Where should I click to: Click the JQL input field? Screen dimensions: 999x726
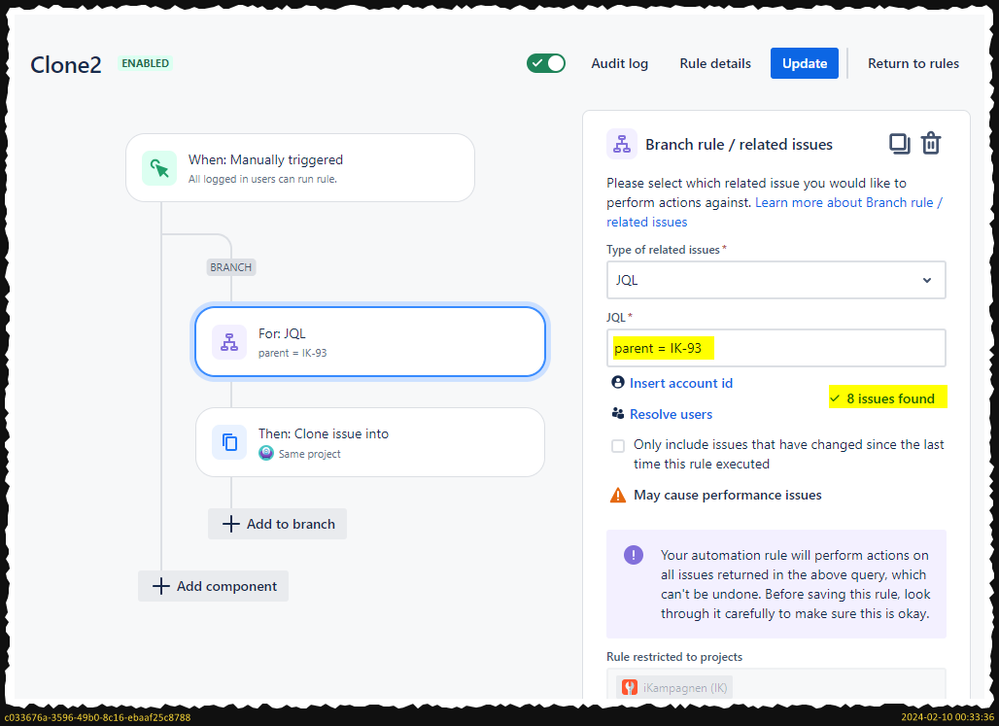[776, 348]
